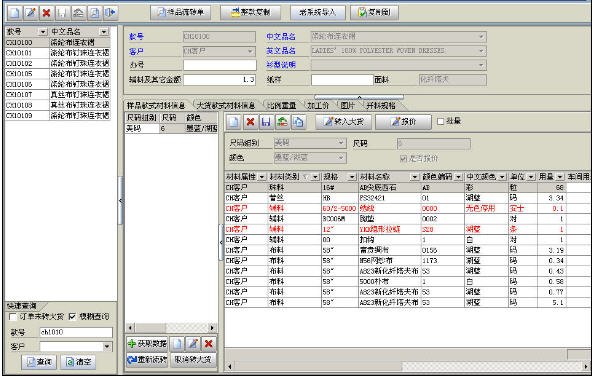Click the 取消转大货 button

click(193, 360)
